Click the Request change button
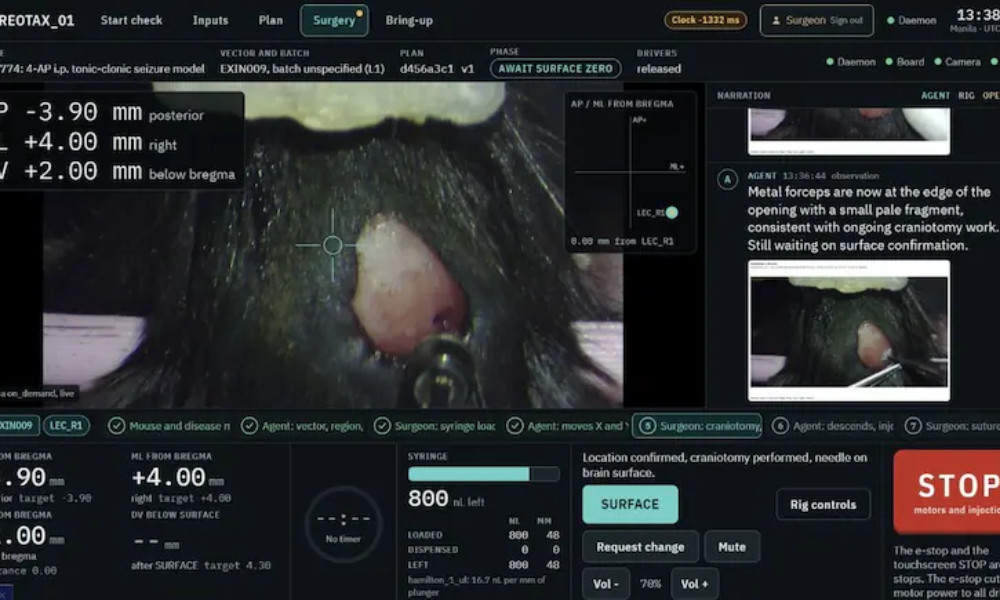Image resolution: width=1000 pixels, height=600 pixels. click(640, 547)
